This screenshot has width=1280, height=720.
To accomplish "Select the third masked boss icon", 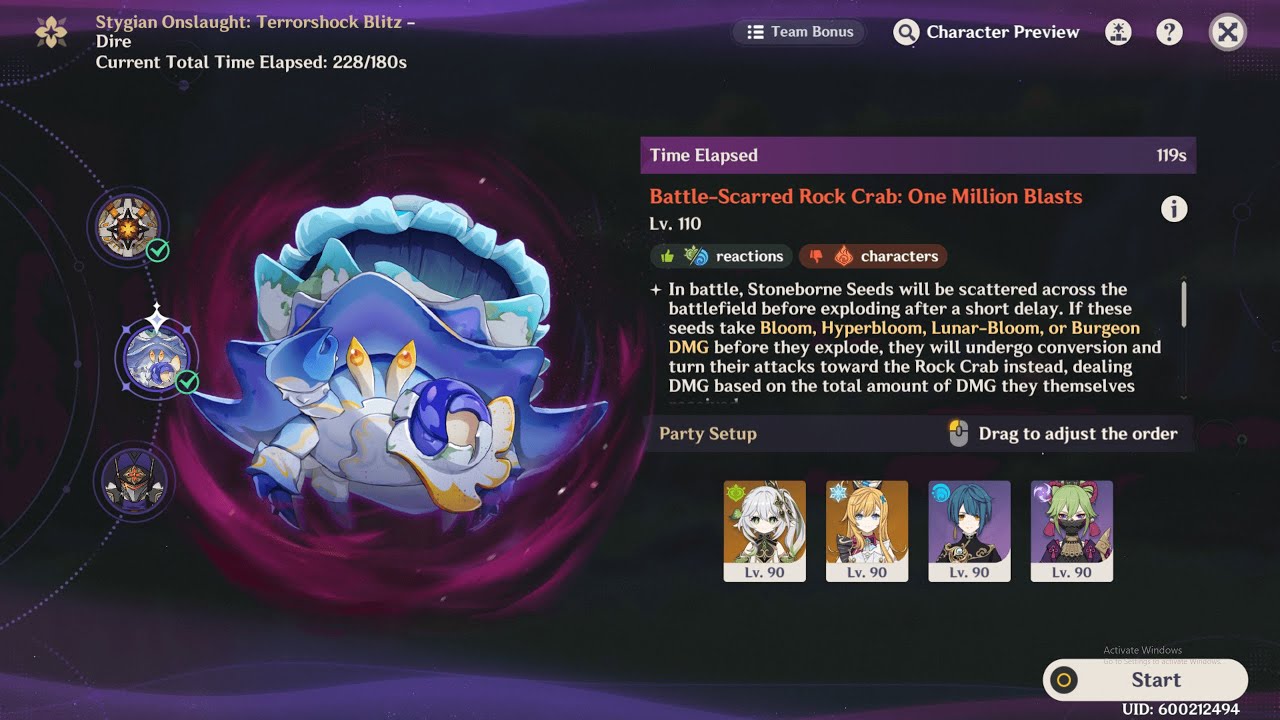I will tap(134, 482).
